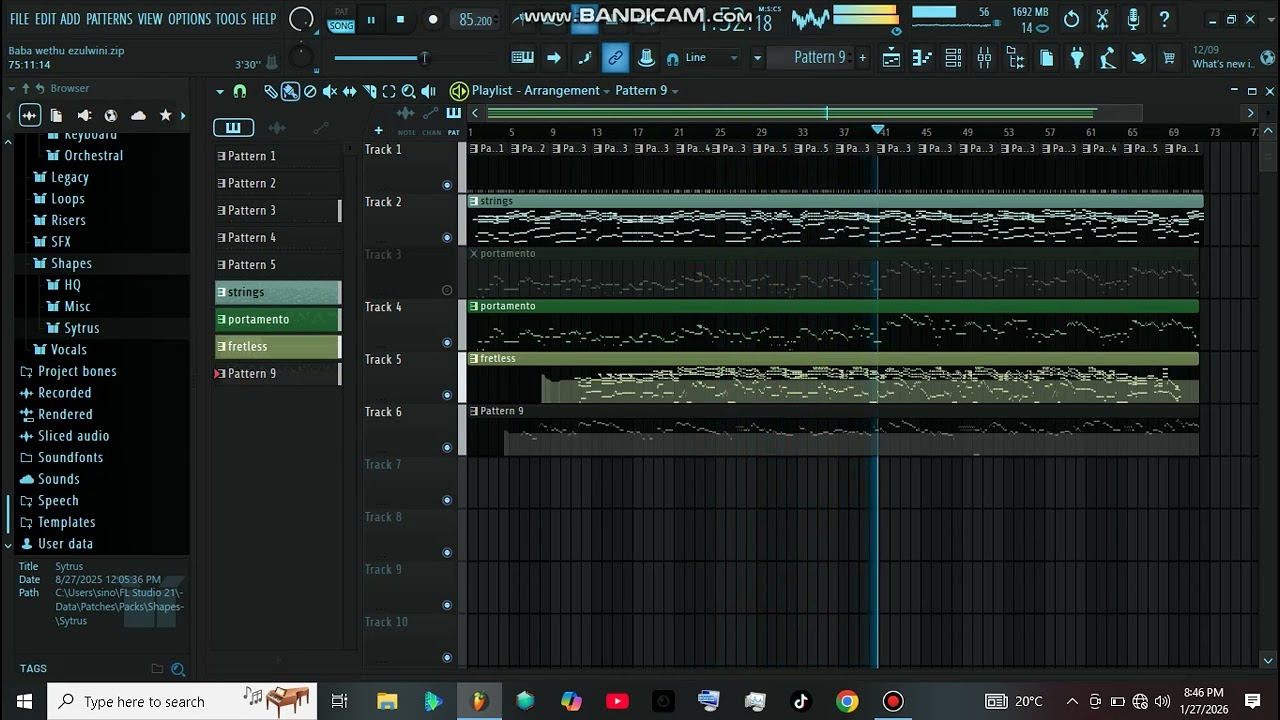Screen dimensions: 1280x720
Task: Select the Slip tool in playlist toolbar
Action: point(349,91)
